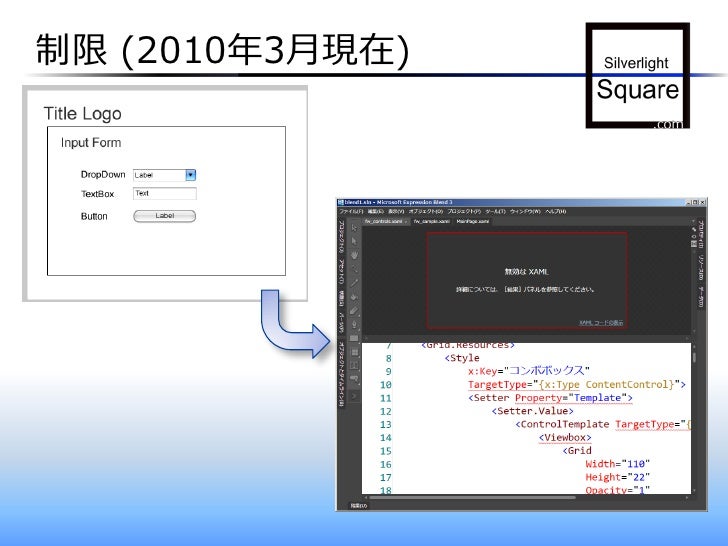Open the 表示(V) menu
This screenshot has width=728, height=546.
point(396,211)
